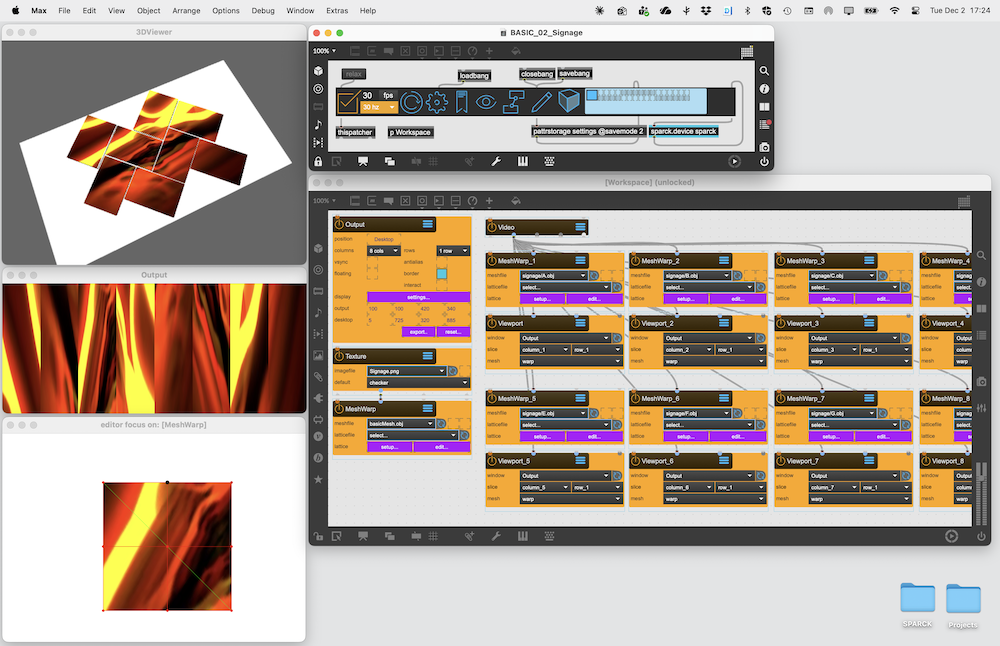Image resolution: width=1000 pixels, height=646 pixels.
Task: Click the purple 'settings...' button in Output
Action: tap(417, 297)
